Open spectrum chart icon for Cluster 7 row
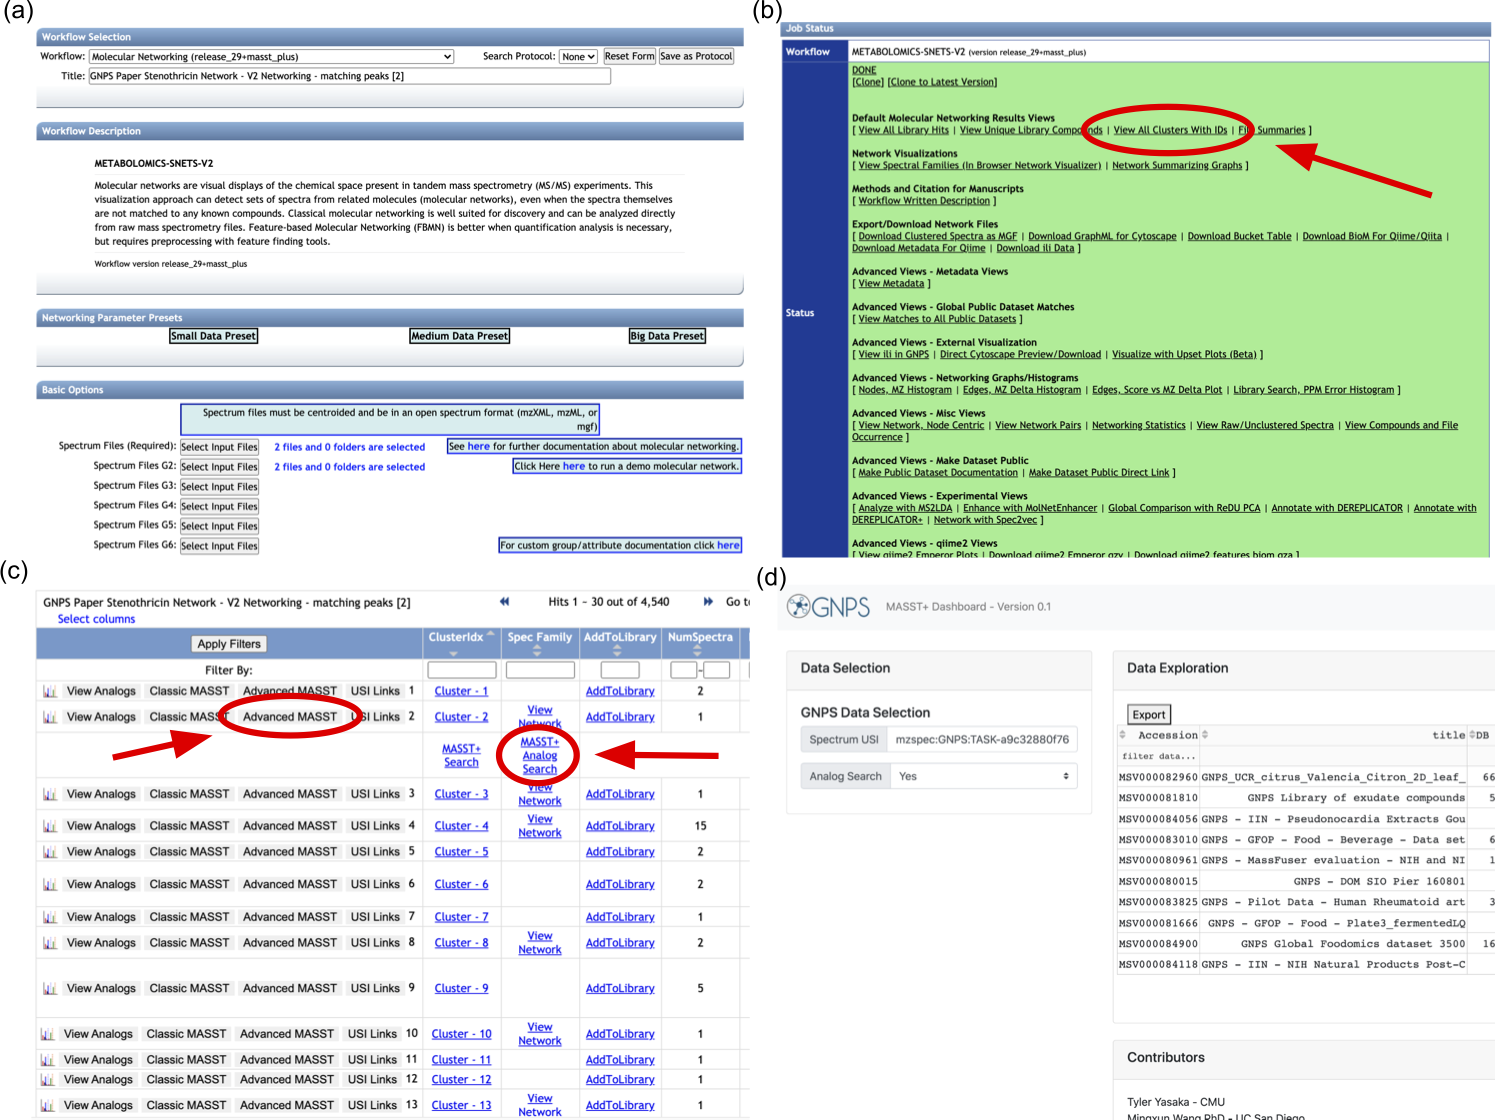 [x=49, y=917]
